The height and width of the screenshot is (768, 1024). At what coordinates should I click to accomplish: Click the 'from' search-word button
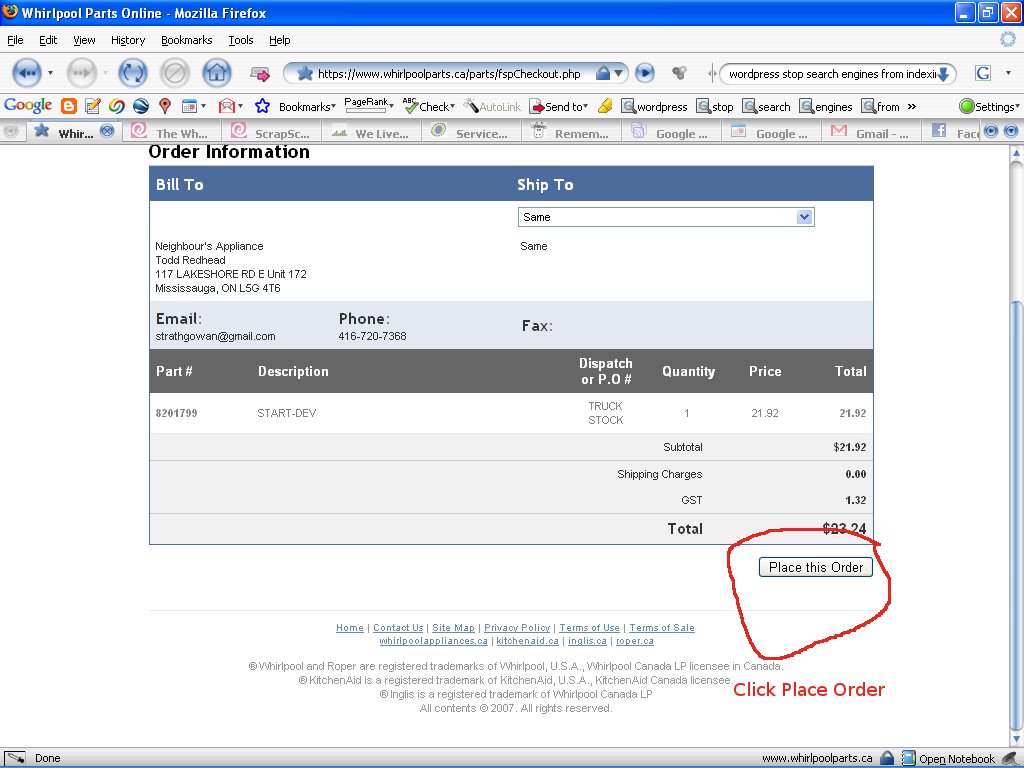point(880,106)
